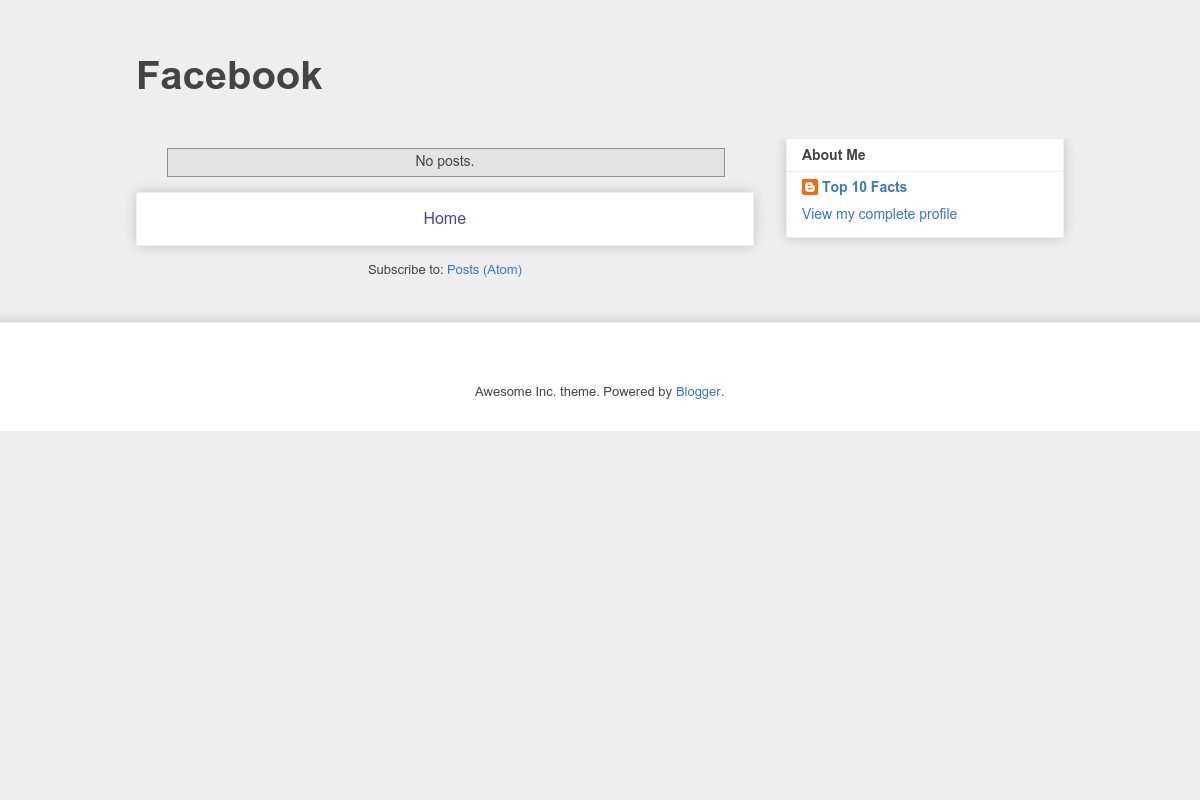
Task: Click View my complete profile
Action: (879, 214)
